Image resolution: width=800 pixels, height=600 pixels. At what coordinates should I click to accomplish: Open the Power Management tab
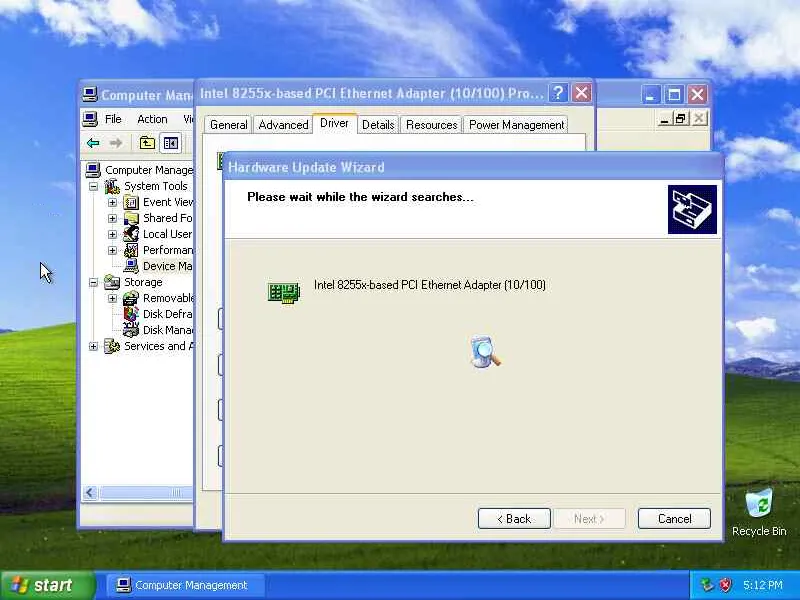point(516,124)
